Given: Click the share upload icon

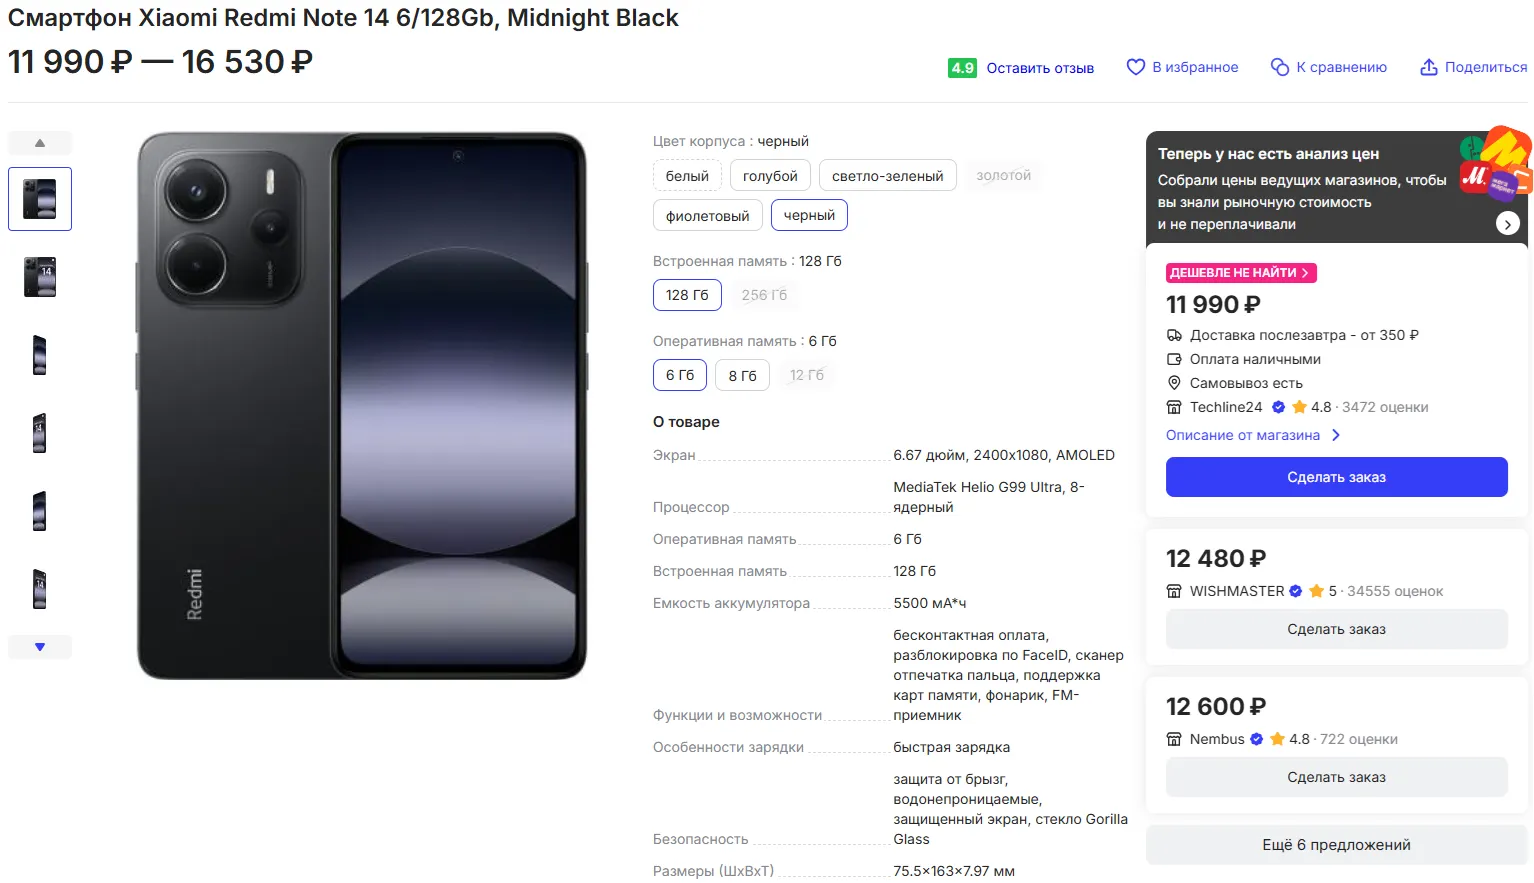Looking at the screenshot, I should 1429,67.
